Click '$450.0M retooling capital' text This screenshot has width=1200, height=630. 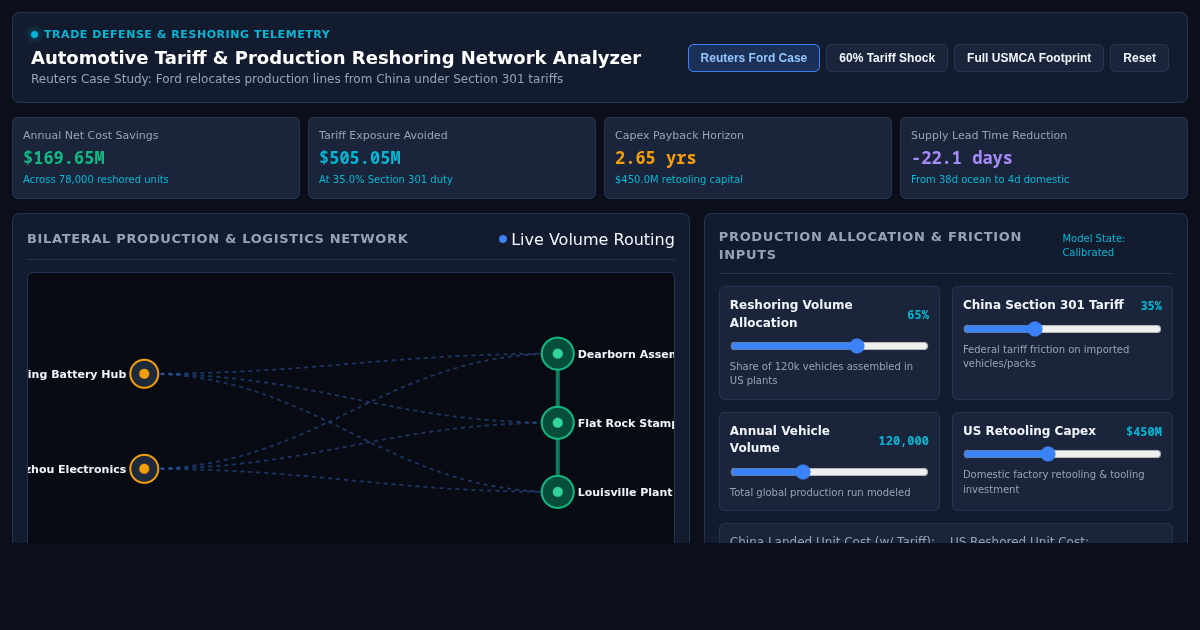click(679, 180)
